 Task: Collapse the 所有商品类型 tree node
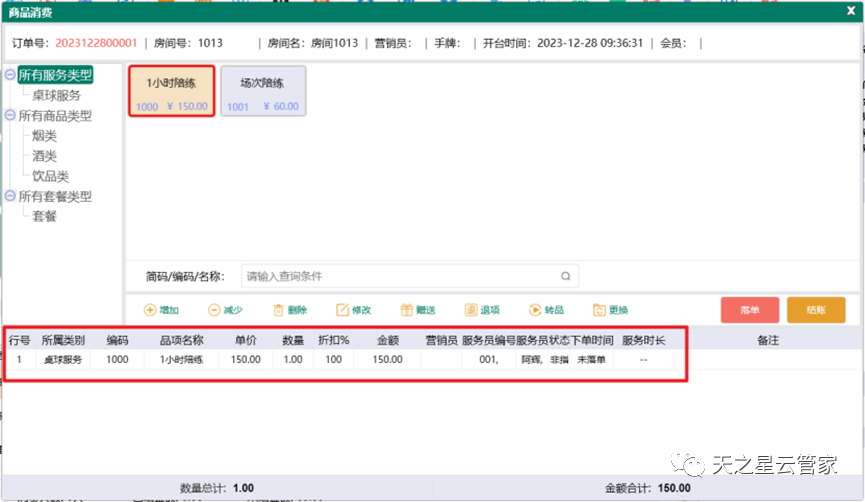[10, 116]
